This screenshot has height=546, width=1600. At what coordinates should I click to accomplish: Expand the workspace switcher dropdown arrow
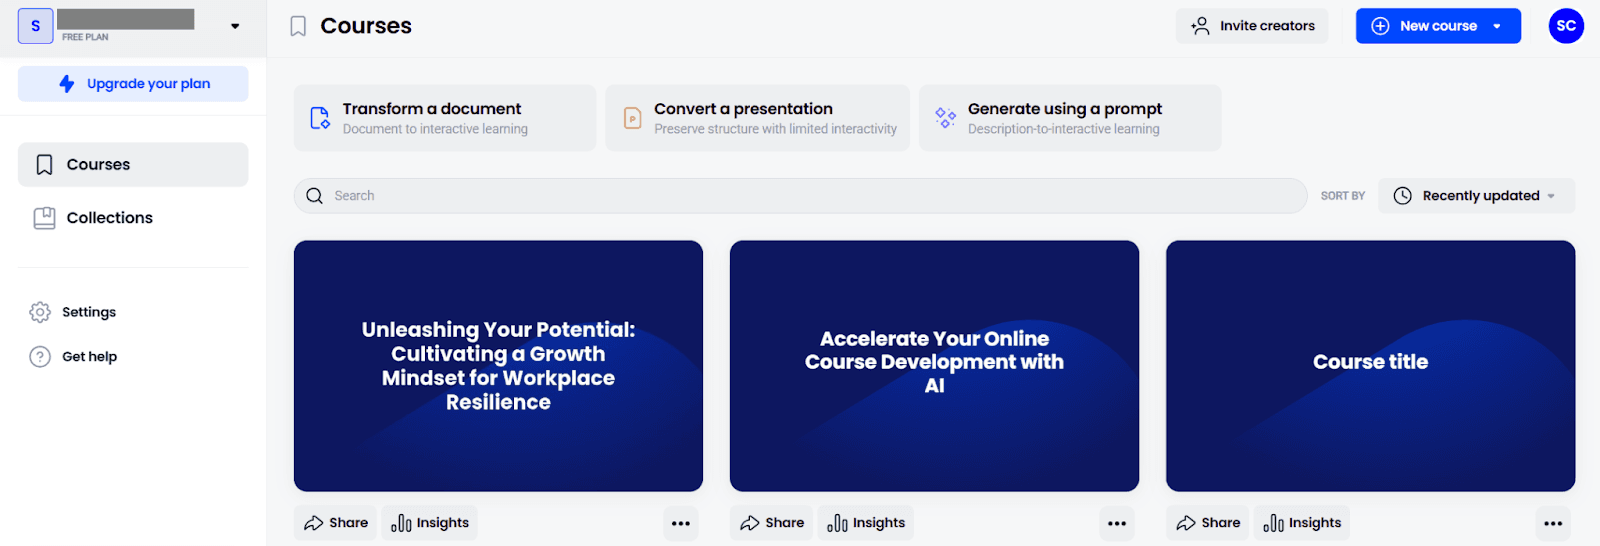[235, 26]
